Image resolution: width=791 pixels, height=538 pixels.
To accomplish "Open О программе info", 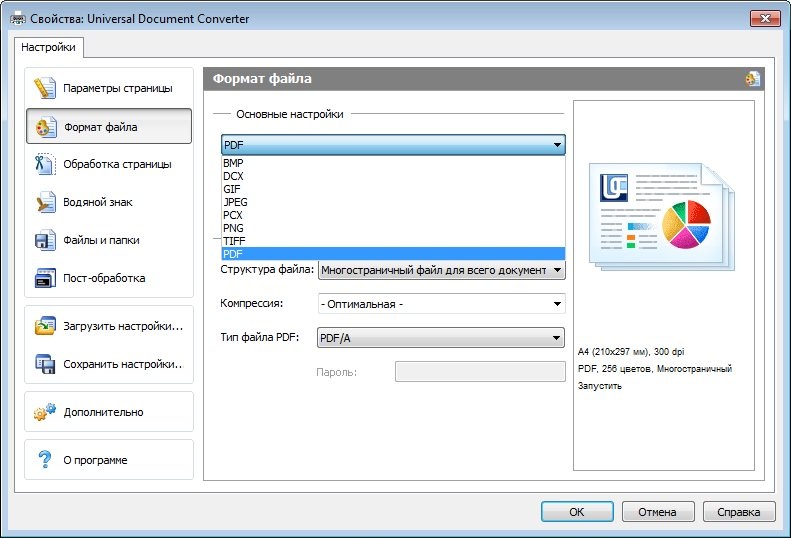I will point(109,460).
